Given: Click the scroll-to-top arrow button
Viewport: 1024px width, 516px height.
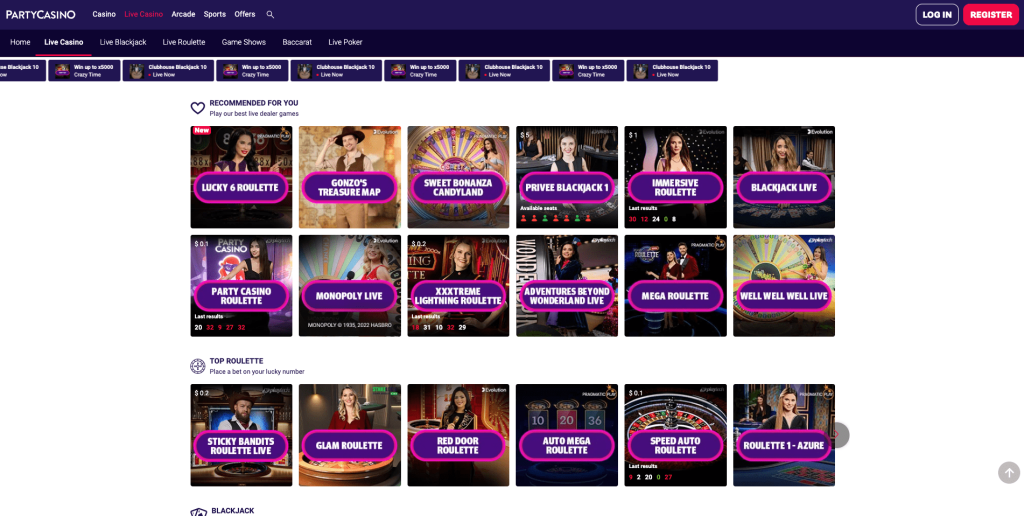Looking at the screenshot, I should 1009,472.
